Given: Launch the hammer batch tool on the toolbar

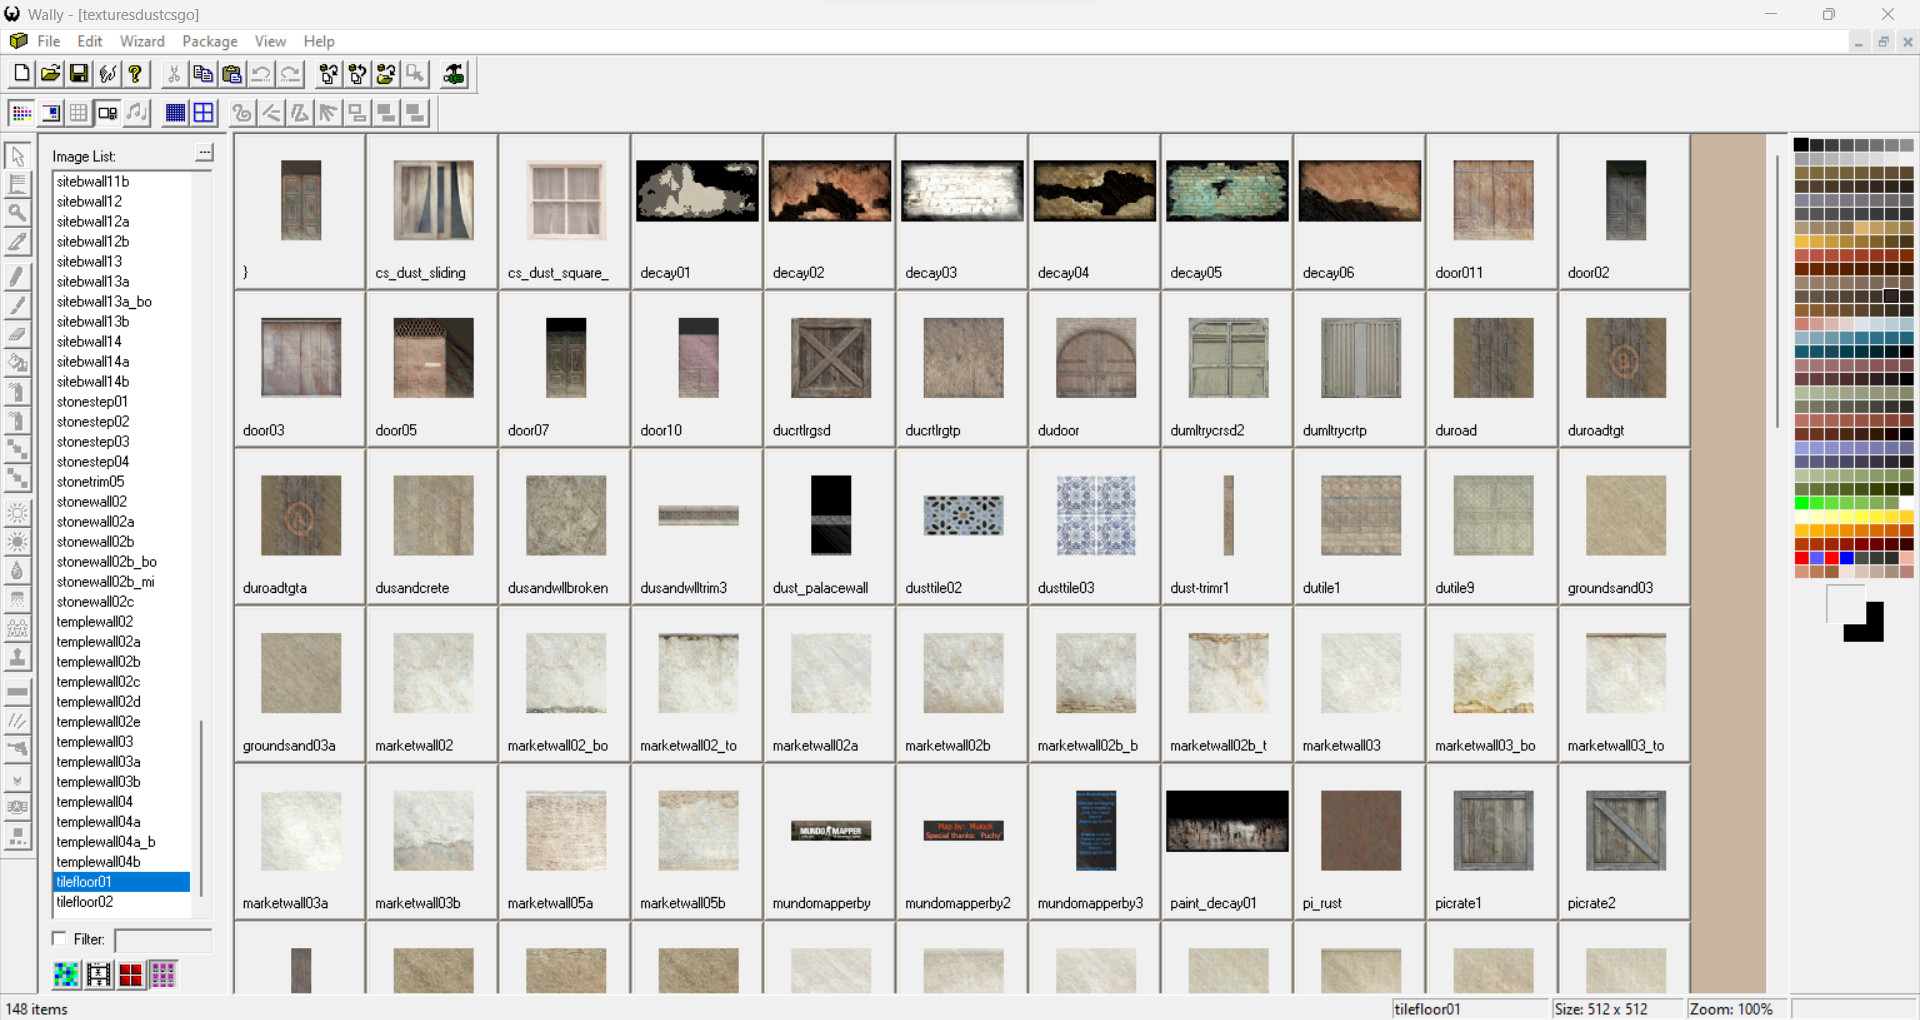Looking at the screenshot, I should click(452, 73).
